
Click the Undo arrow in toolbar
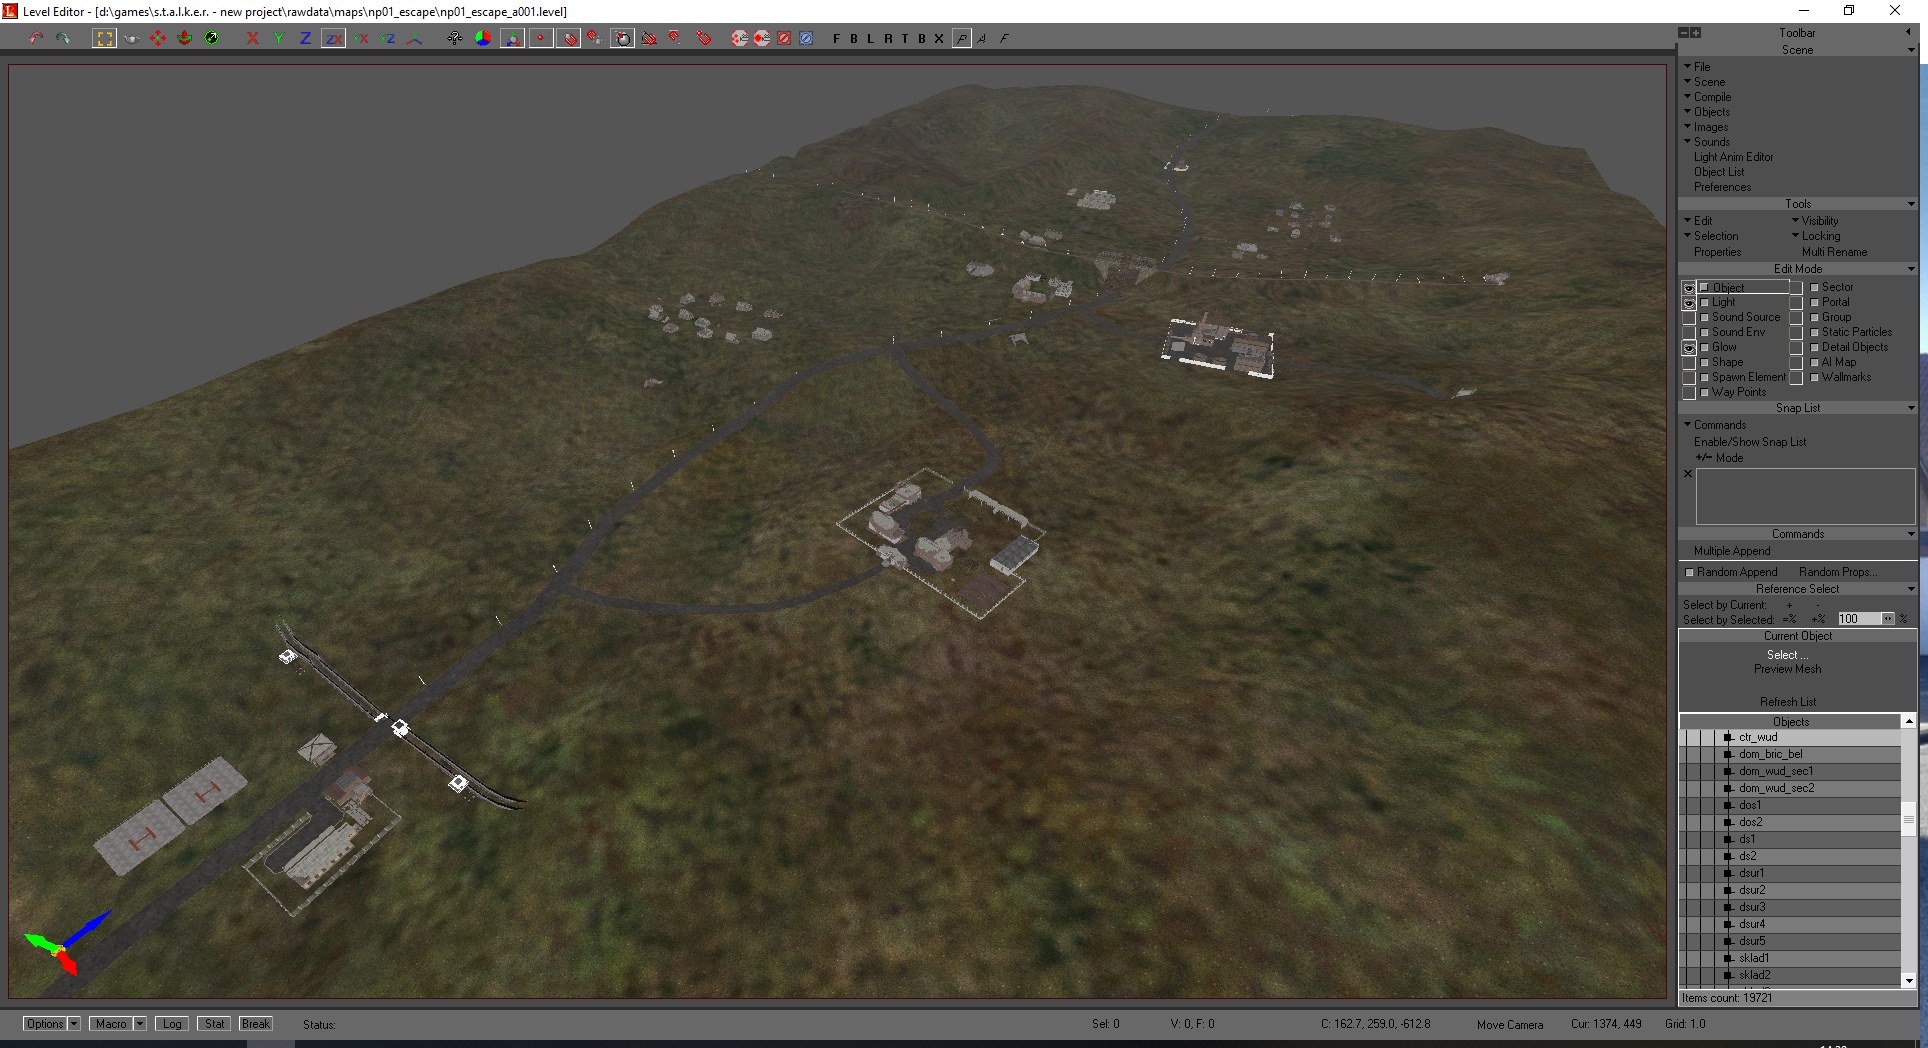[x=37, y=38]
